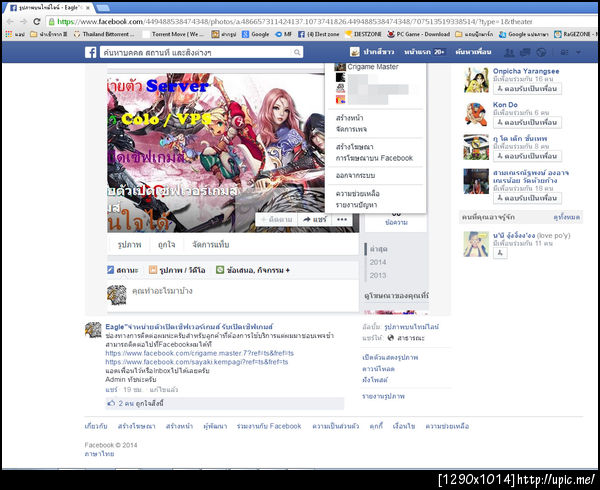Screen dimensions: 600x490
Task: Open the crigame.master Facebook URL in caption
Action: [x=199, y=353]
